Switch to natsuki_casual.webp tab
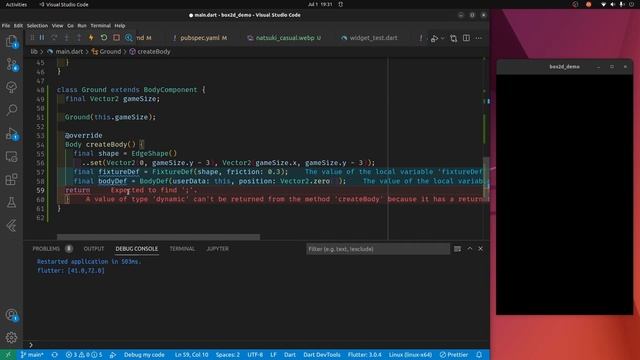Screen dimensions: 640x360 tap(284, 38)
